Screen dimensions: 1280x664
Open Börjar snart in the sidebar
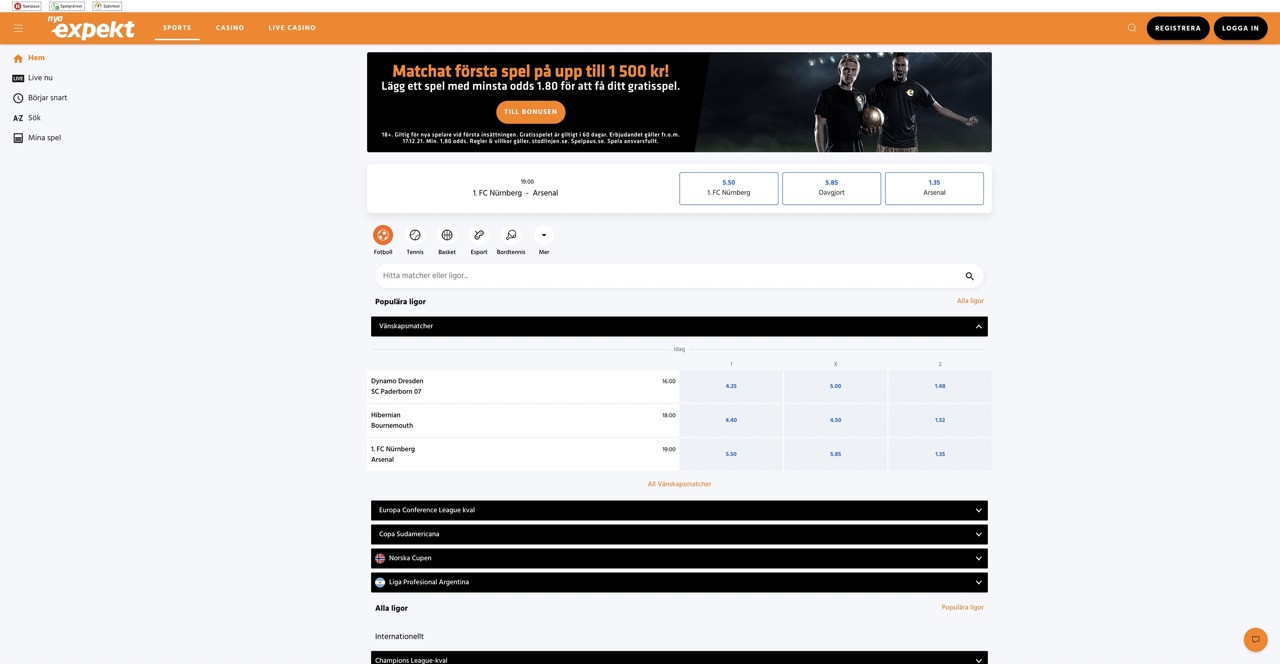pos(46,97)
